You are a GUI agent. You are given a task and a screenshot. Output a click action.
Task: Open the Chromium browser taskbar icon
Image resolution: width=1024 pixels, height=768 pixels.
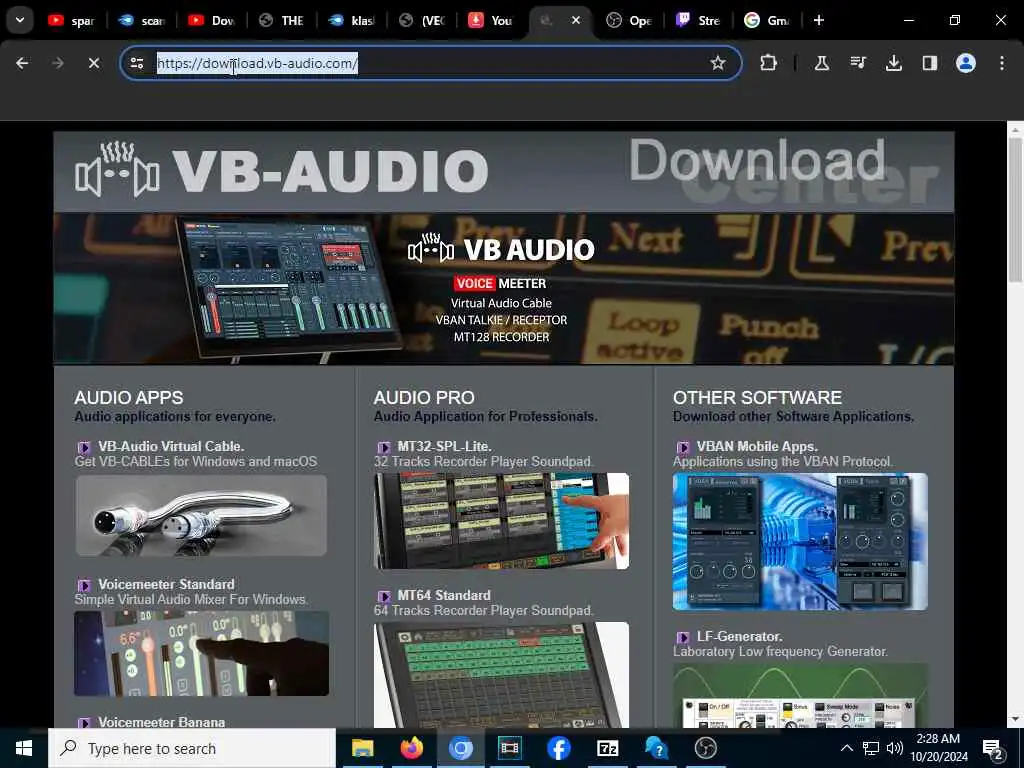(x=460, y=748)
